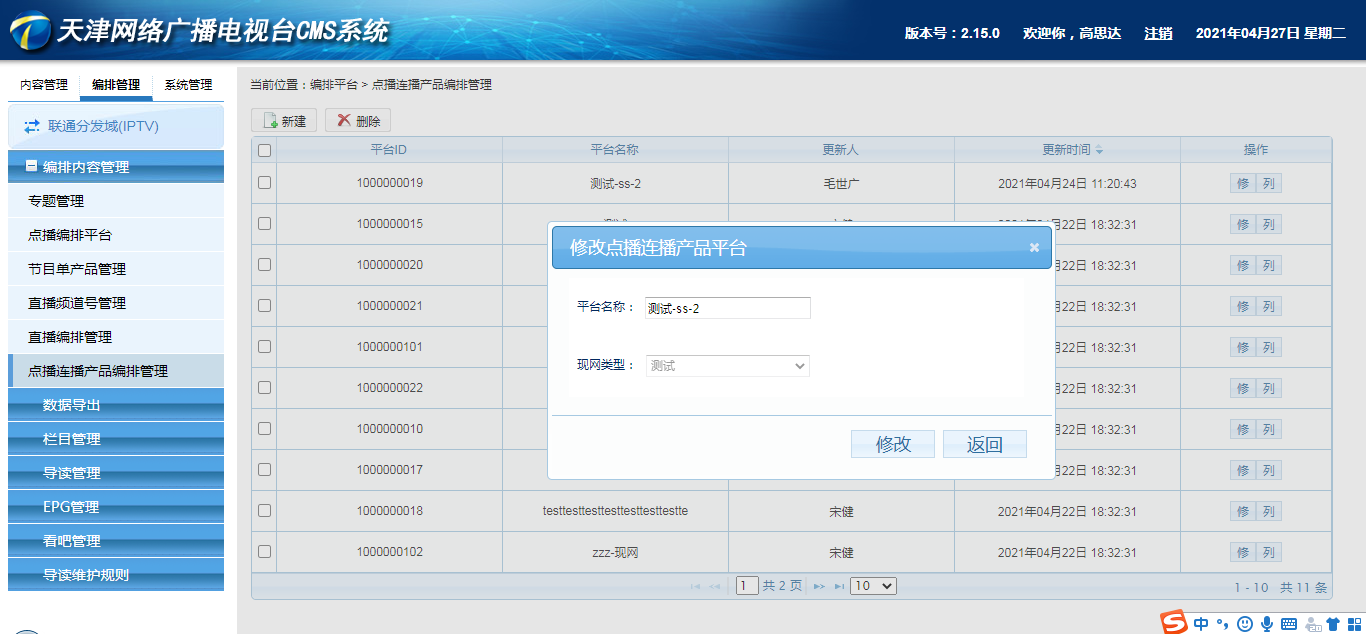Open the 现网类型 dropdown

[728, 366]
